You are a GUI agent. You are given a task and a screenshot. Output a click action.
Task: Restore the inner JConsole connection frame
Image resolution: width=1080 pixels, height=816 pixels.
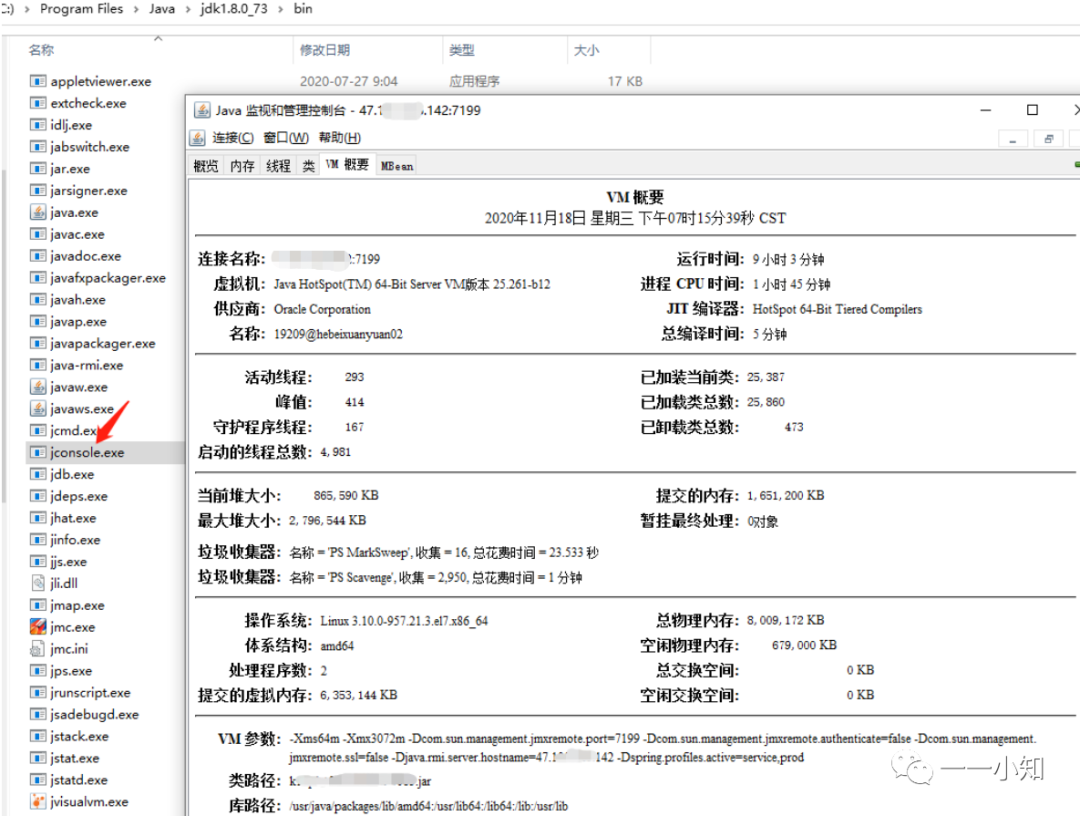(1048, 139)
